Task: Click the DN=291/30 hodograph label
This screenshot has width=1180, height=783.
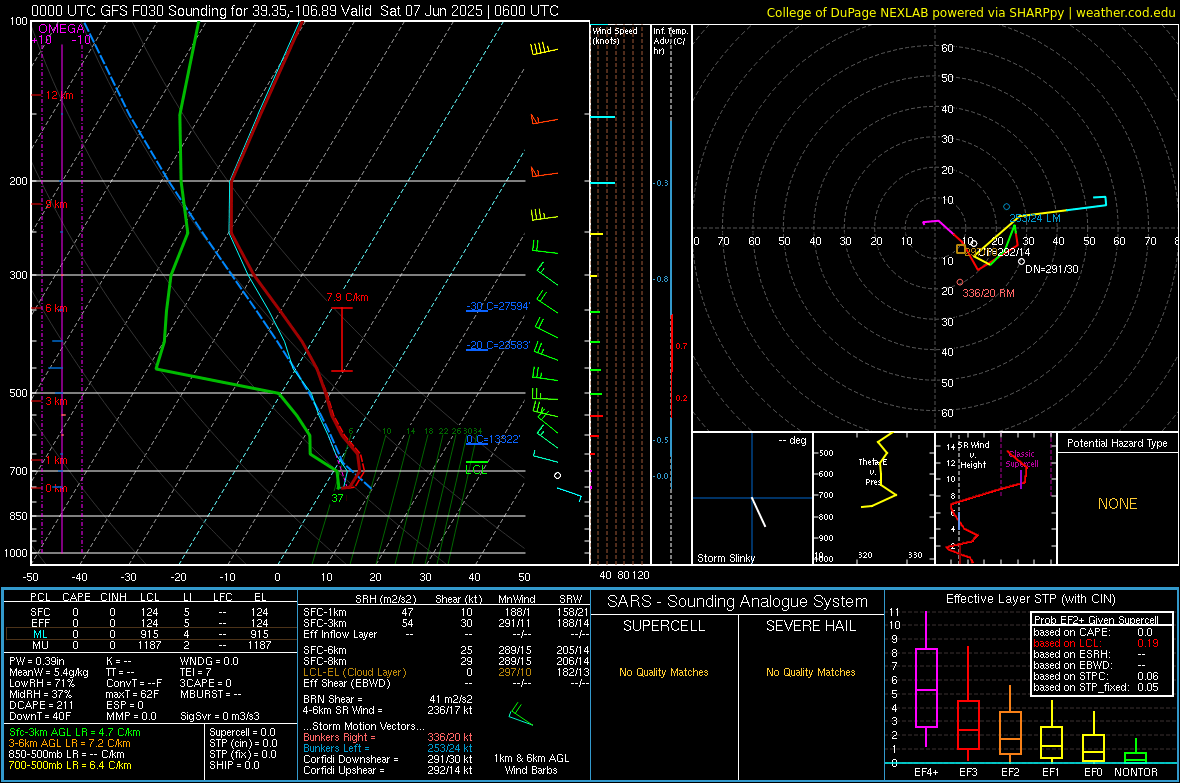Action: pos(1051,269)
